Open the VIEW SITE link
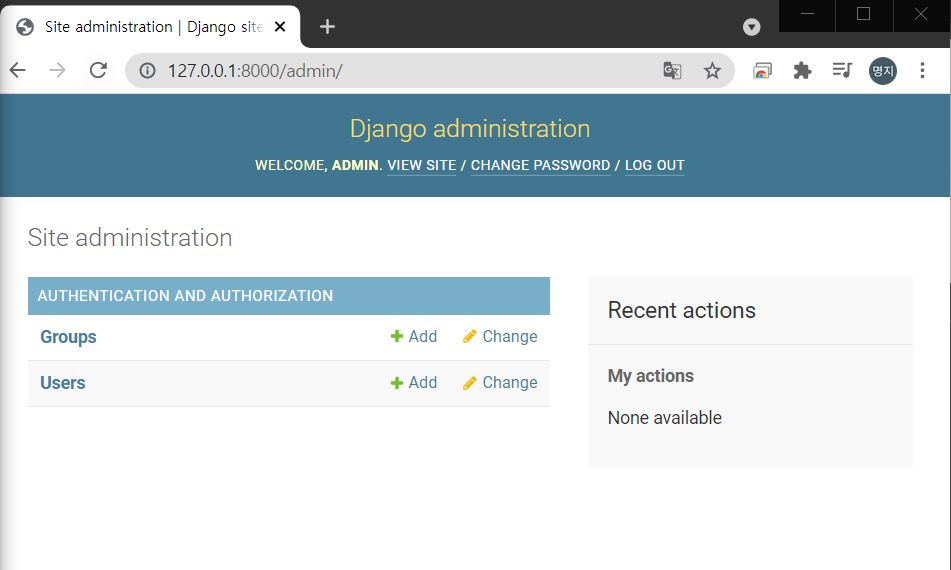This screenshot has height=570, width=951. [422, 166]
